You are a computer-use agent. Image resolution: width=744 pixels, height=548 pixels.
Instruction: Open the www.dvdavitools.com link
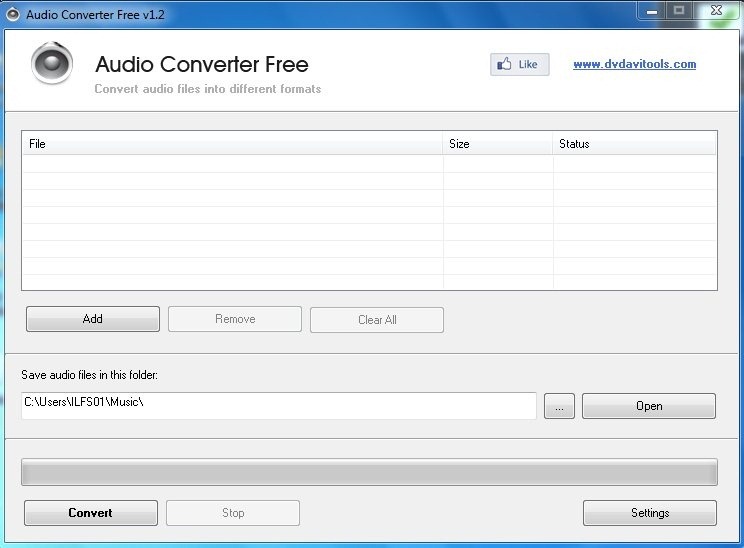click(634, 64)
